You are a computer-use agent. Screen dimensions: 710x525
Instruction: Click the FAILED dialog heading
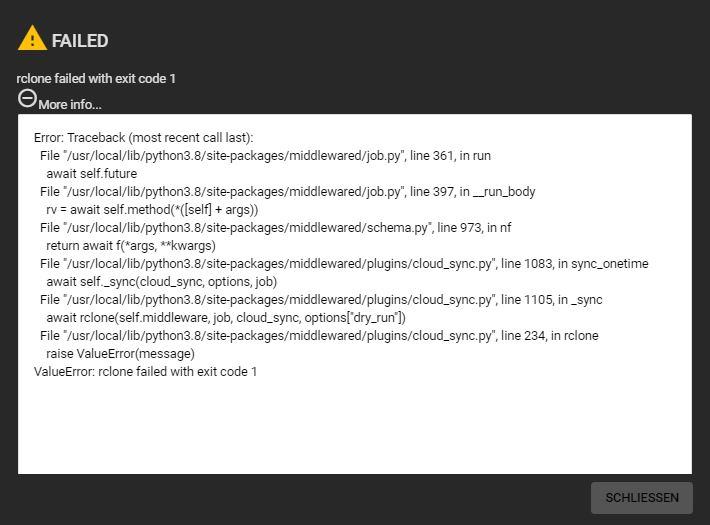point(80,41)
